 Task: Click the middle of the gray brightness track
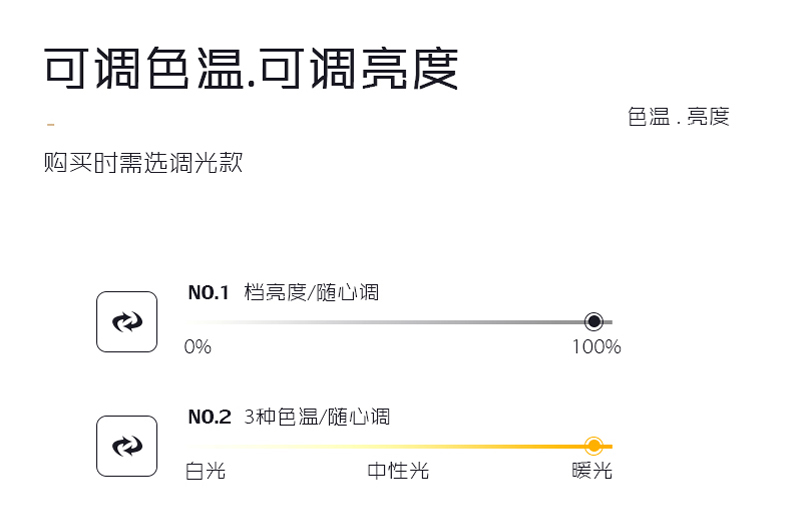click(401, 322)
